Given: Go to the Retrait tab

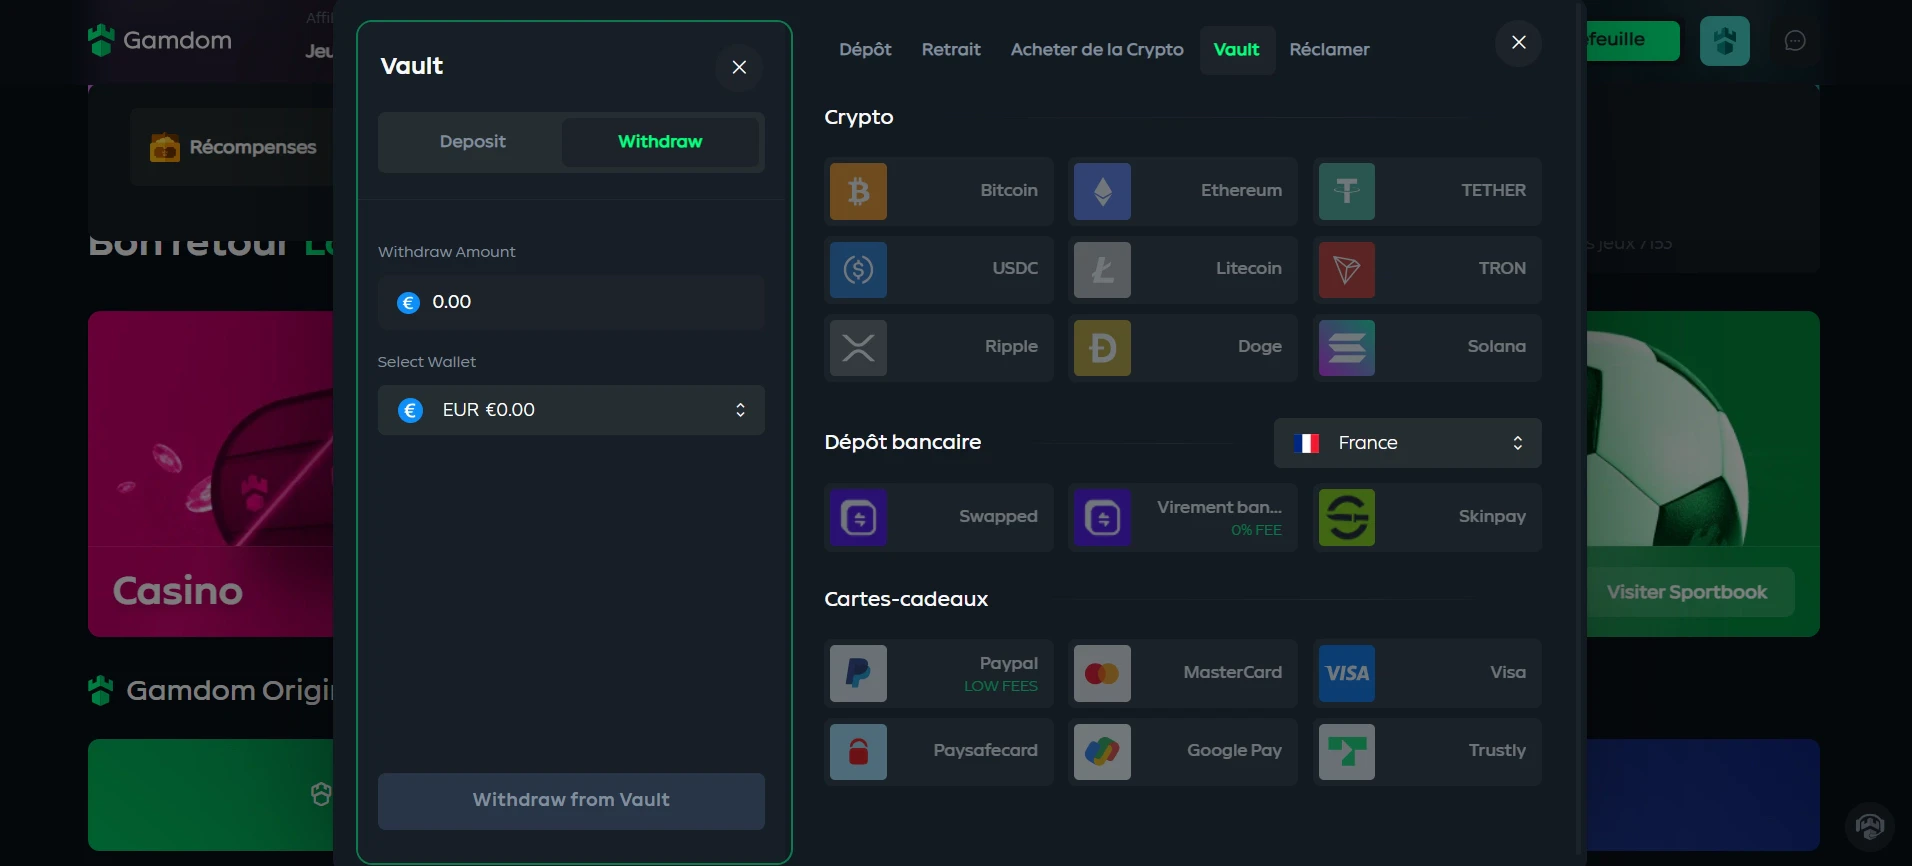Looking at the screenshot, I should click(x=951, y=50).
